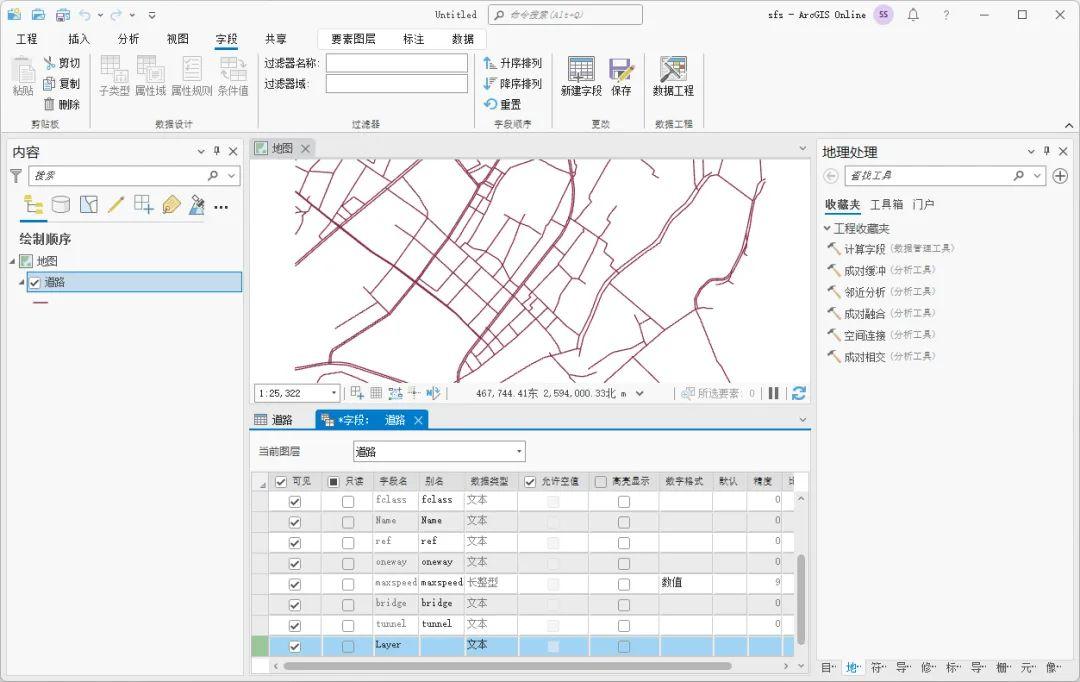Open the map scale dropdown showing 1:25,322

(x=332, y=393)
